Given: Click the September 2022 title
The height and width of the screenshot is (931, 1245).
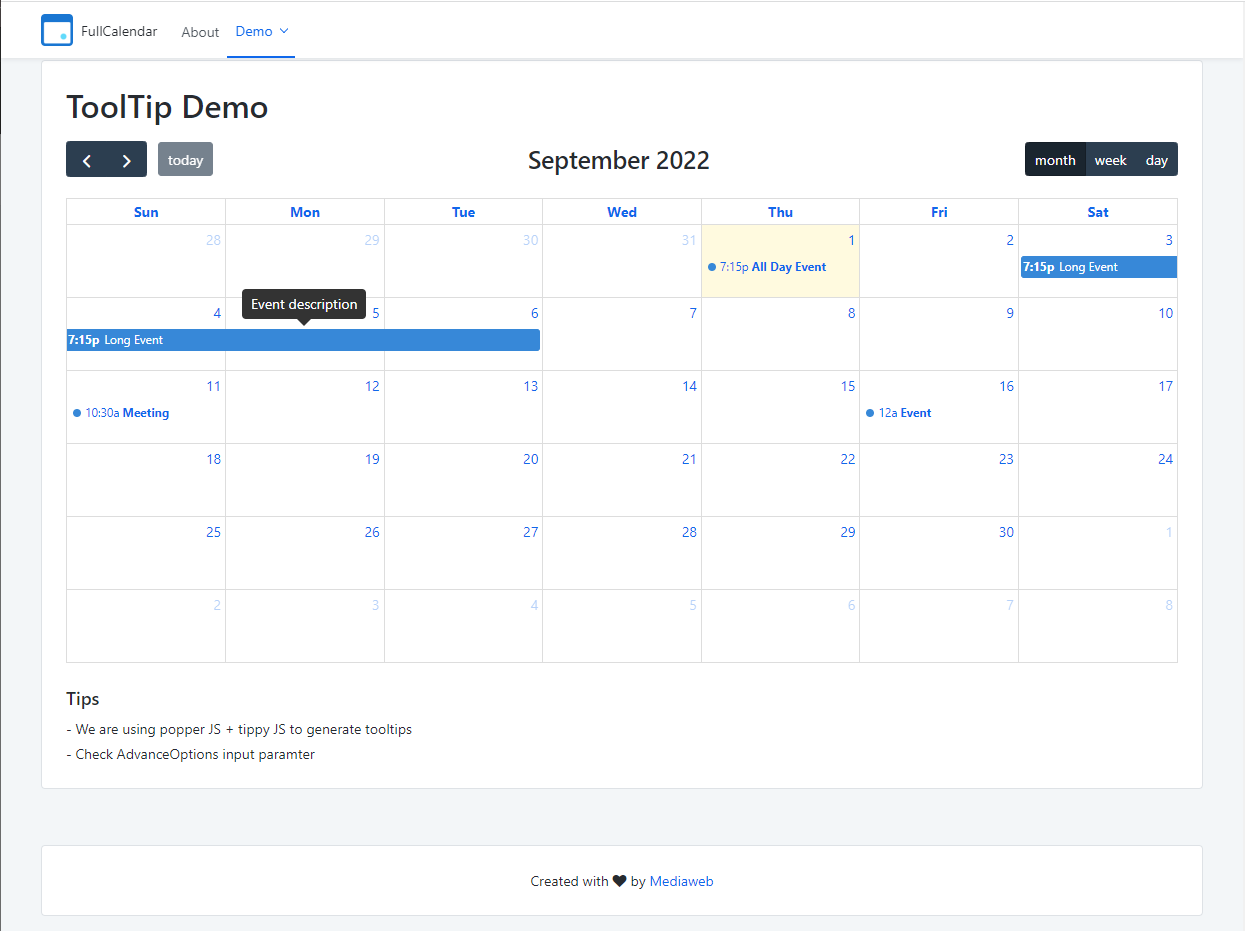Looking at the screenshot, I should click(619, 160).
